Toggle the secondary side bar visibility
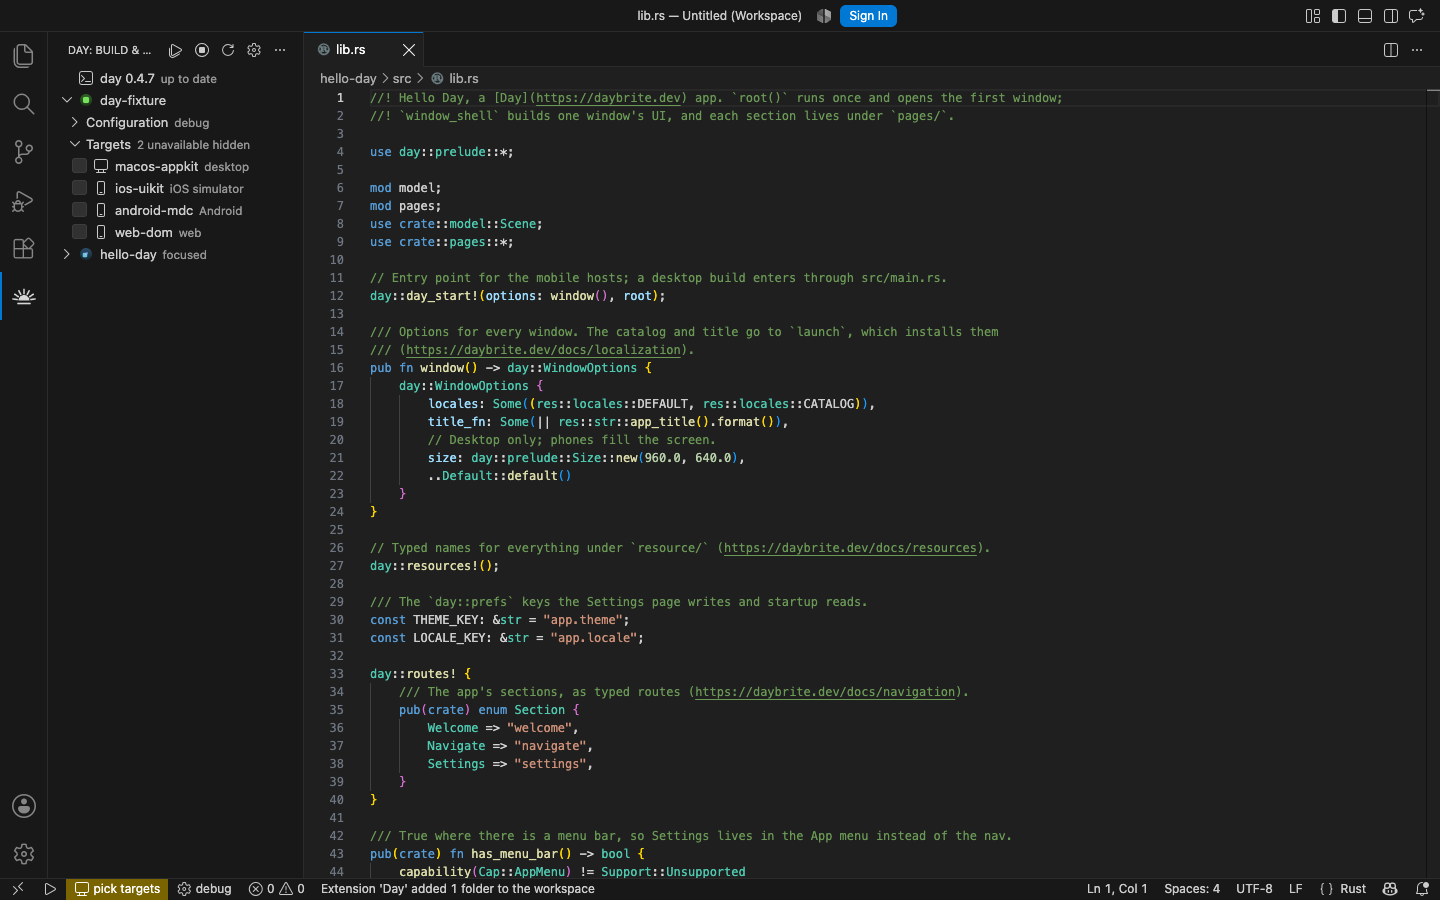The image size is (1440, 900). coord(1391,16)
